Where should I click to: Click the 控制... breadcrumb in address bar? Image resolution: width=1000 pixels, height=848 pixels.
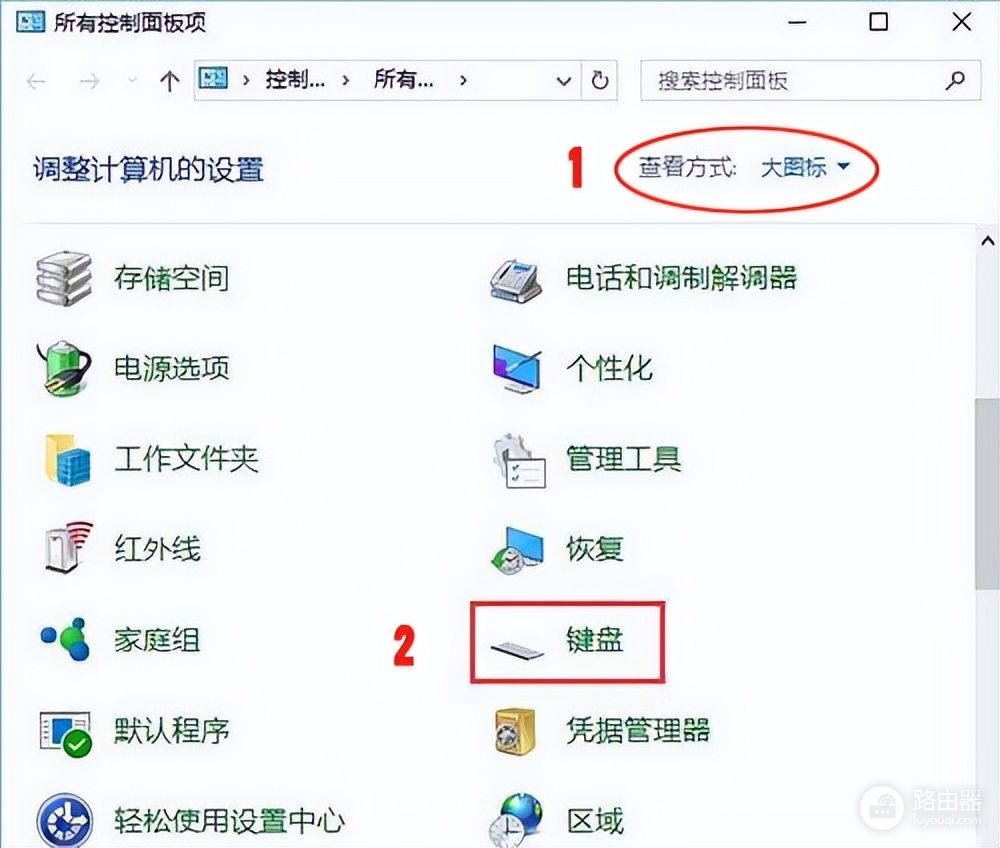coord(295,80)
